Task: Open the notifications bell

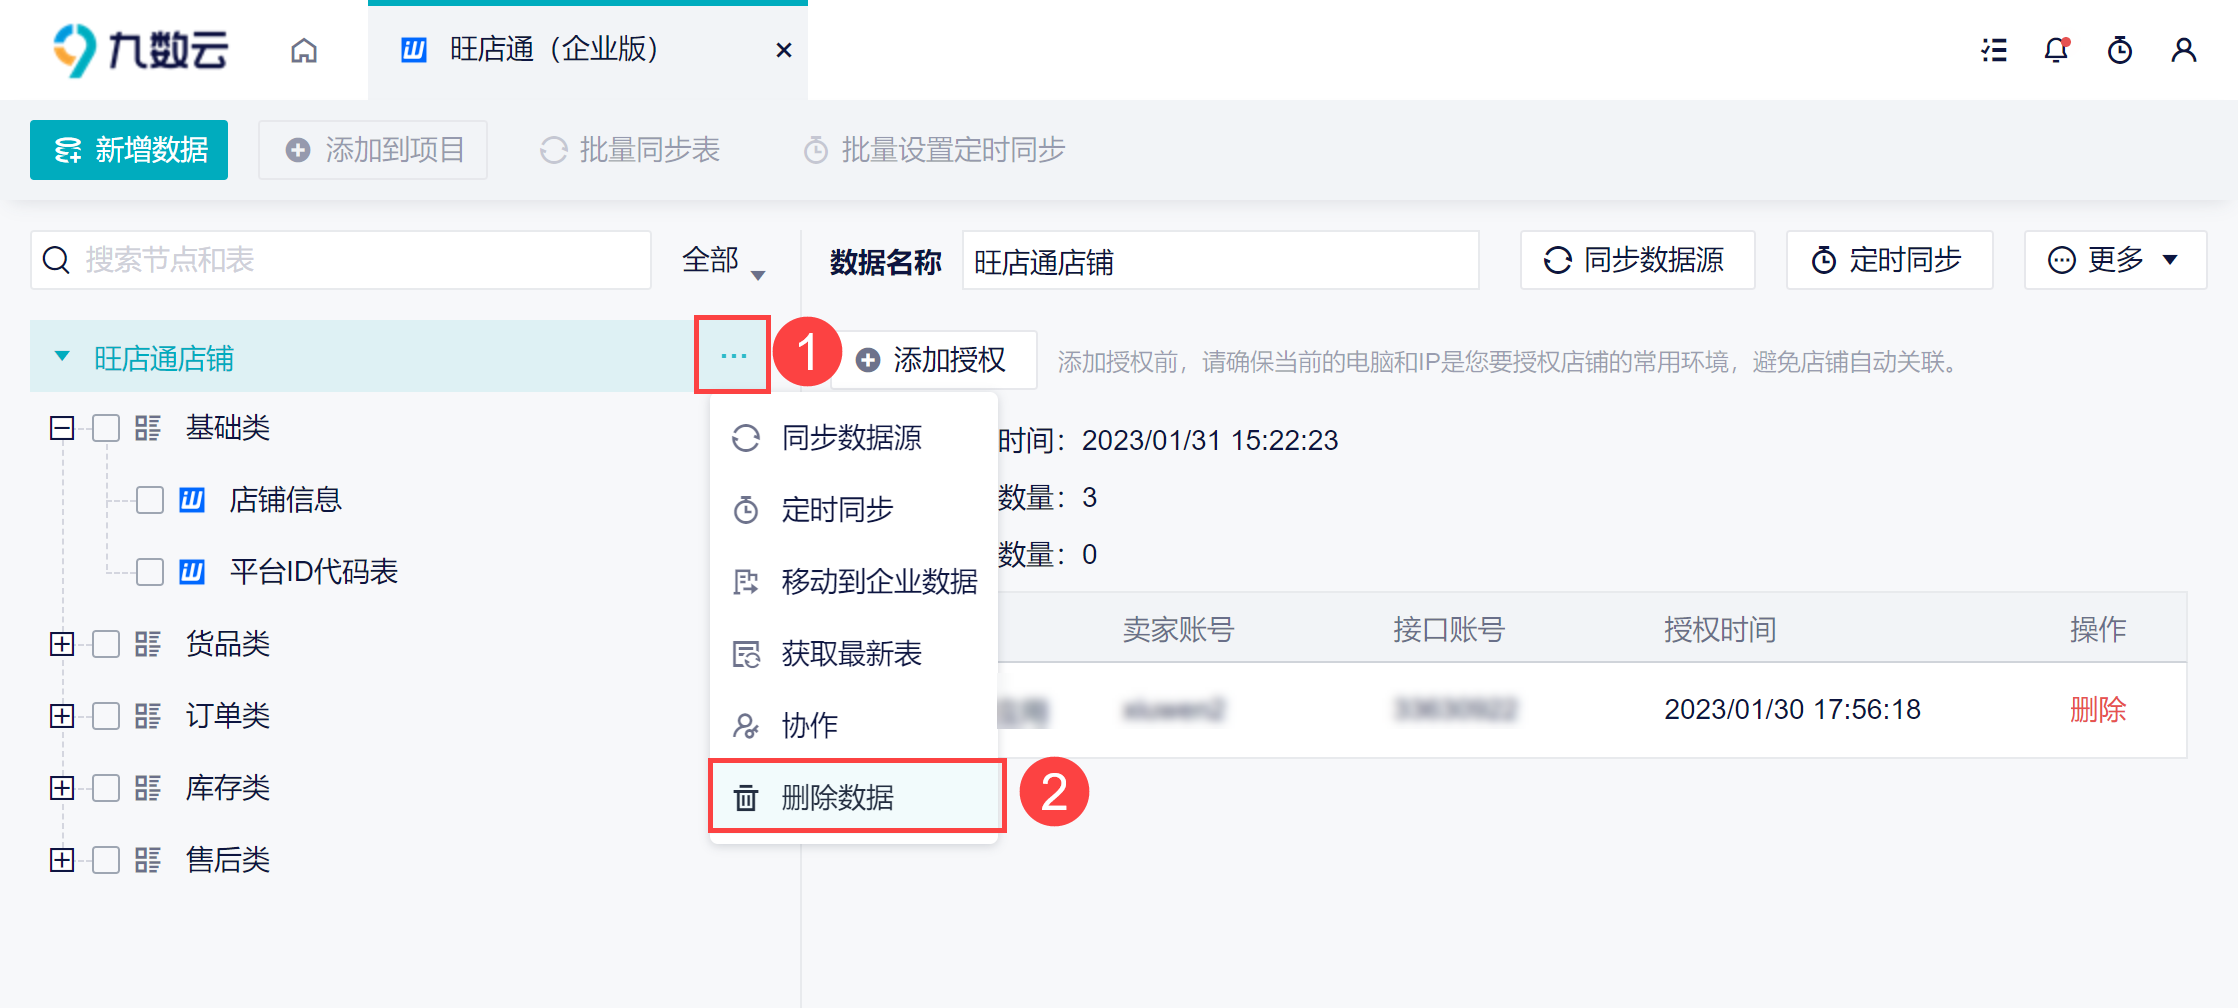Action: point(2056,50)
